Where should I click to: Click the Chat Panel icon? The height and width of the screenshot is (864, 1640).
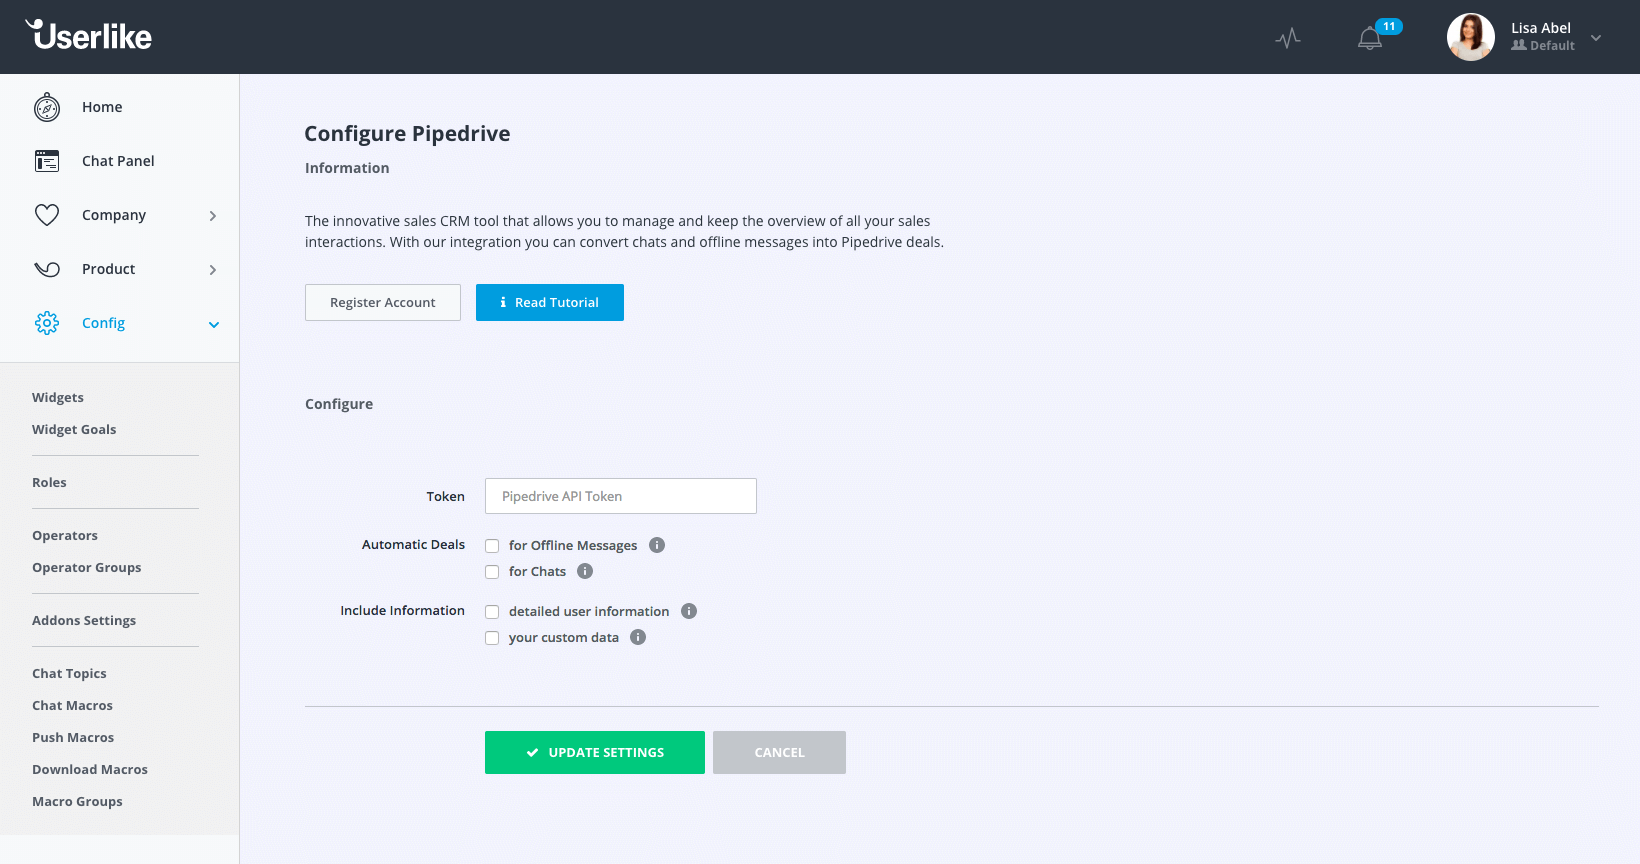click(x=47, y=161)
